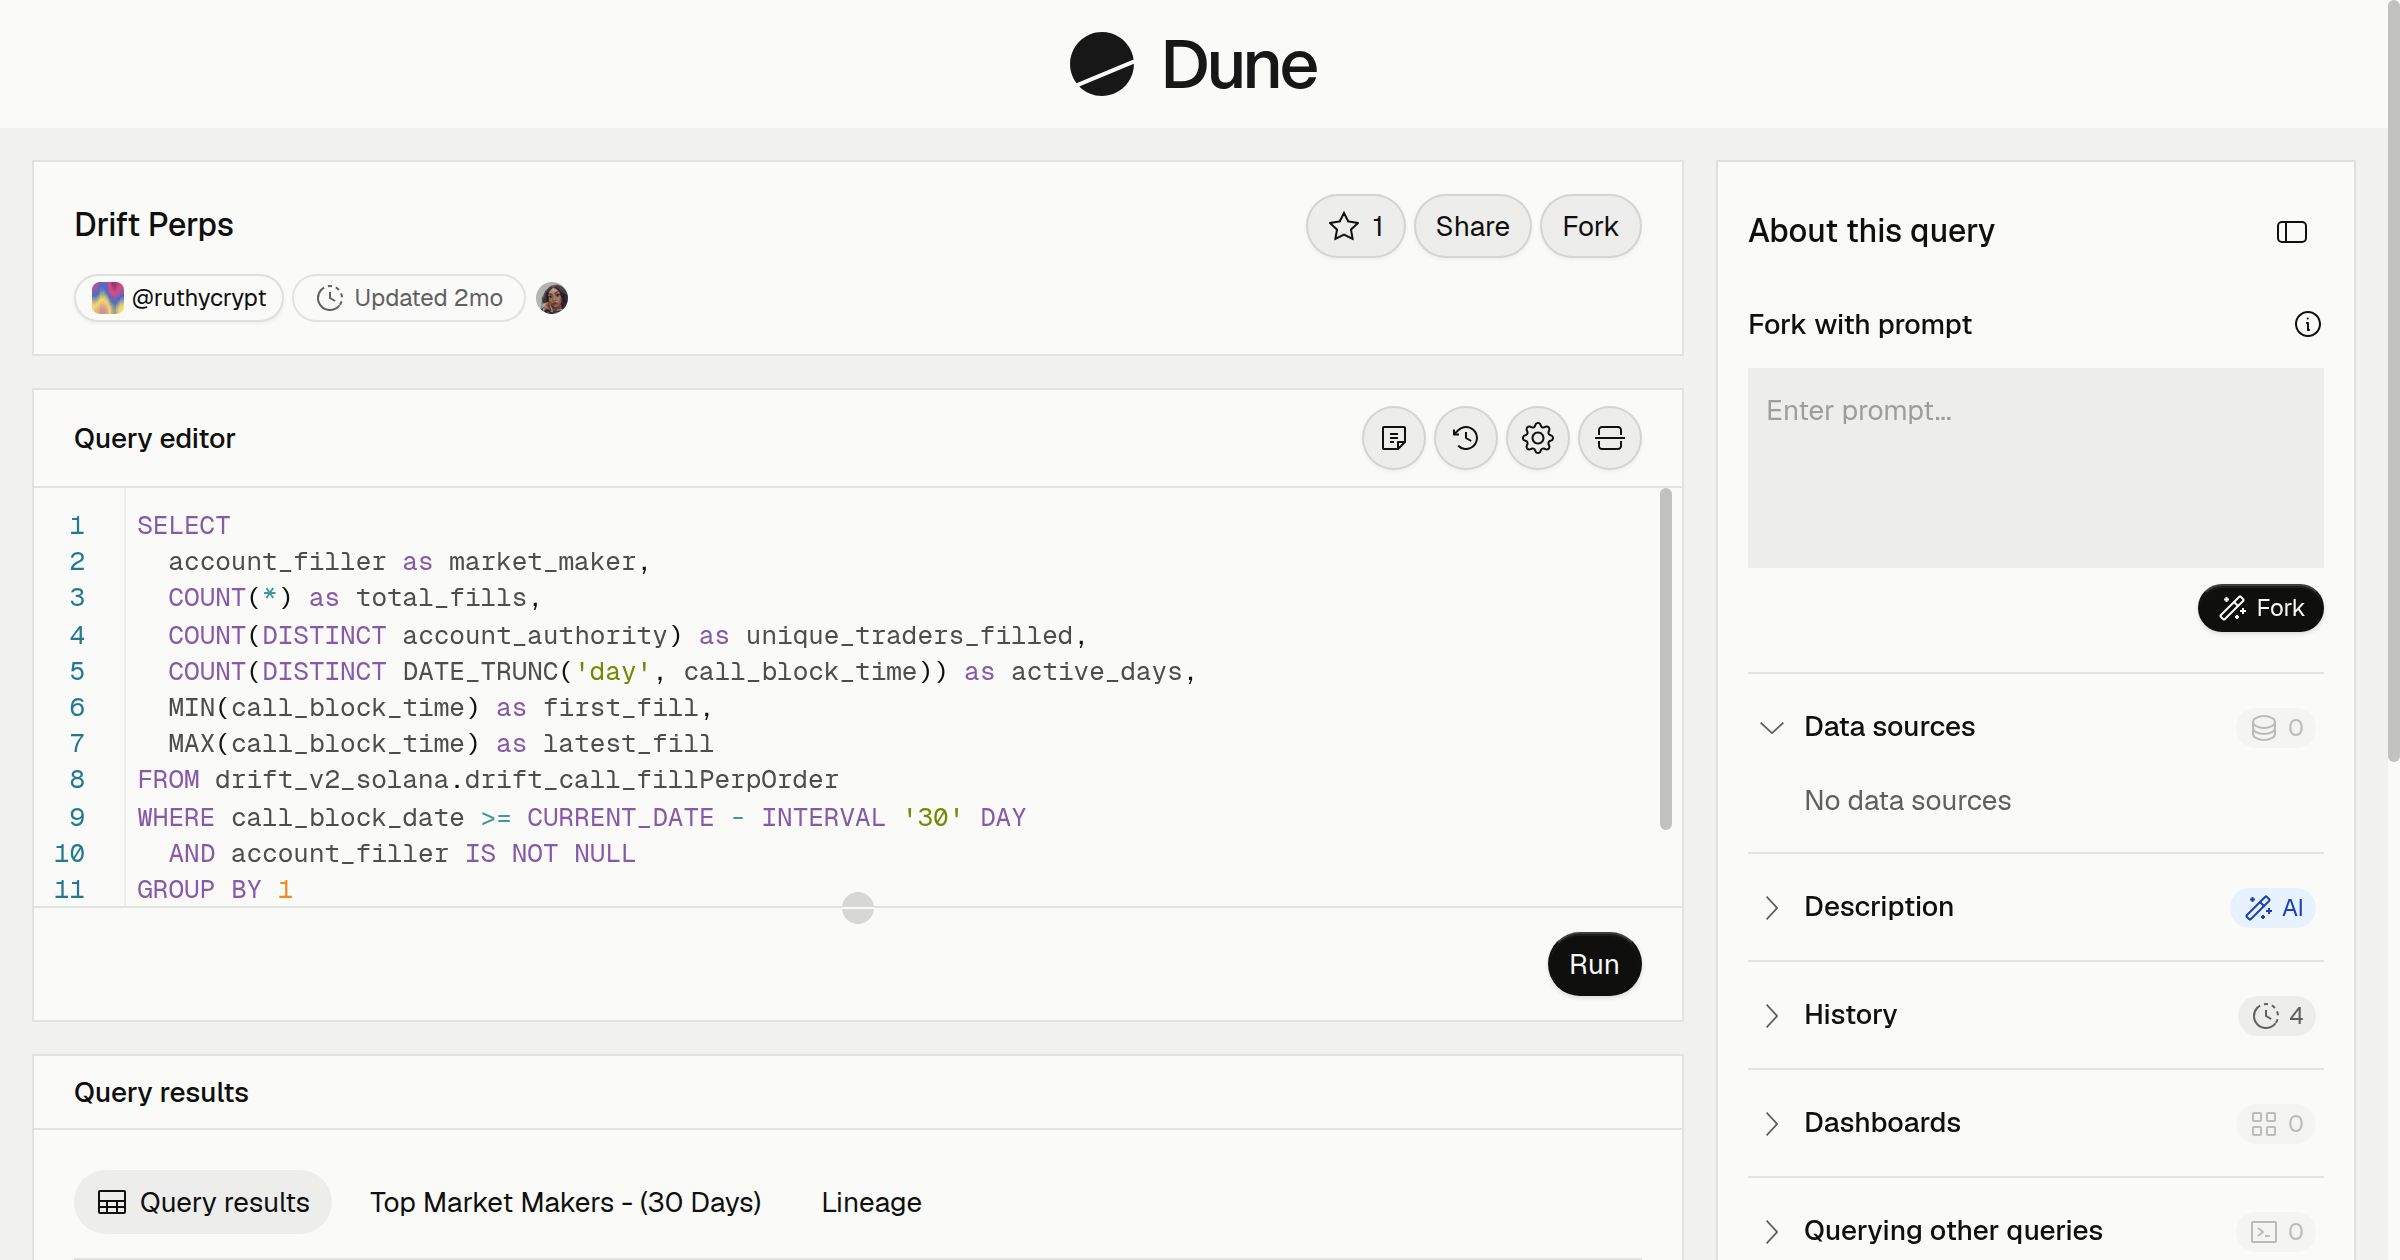Click the contributor avatar next to Updated 2mo
Screen dimensions: 2400x1260
click(552, 298)
